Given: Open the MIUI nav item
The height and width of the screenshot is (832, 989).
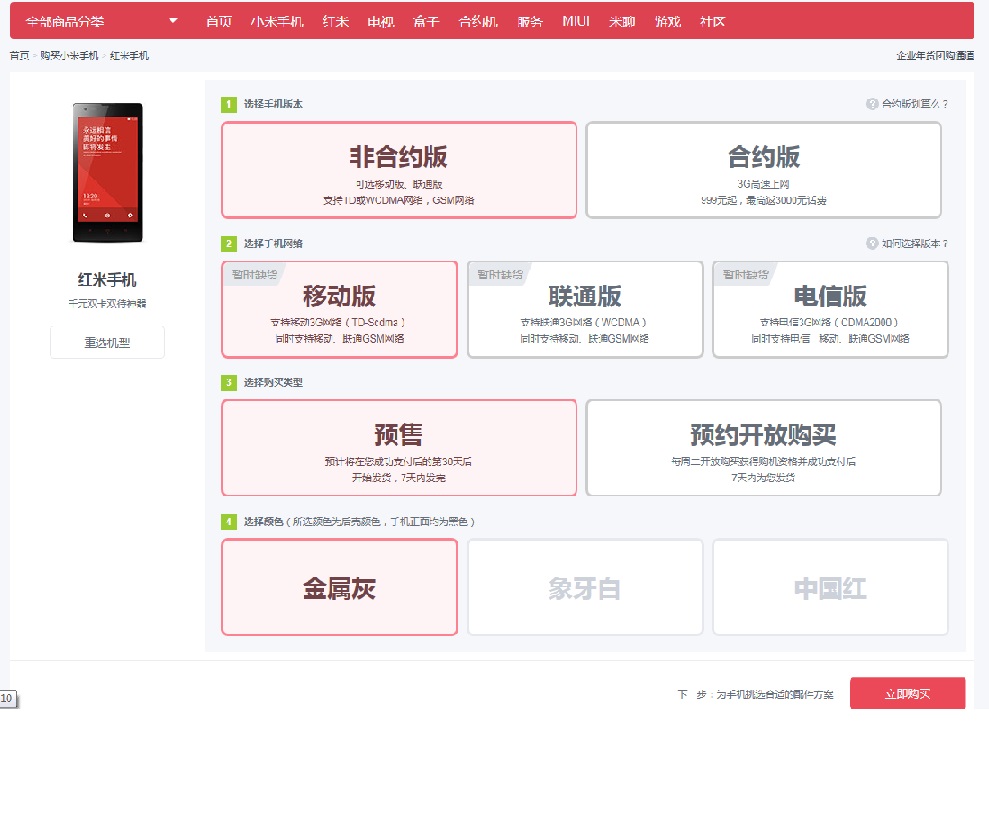Looking at the screenshot, I should pyautogui.click(x=576, y=21).
